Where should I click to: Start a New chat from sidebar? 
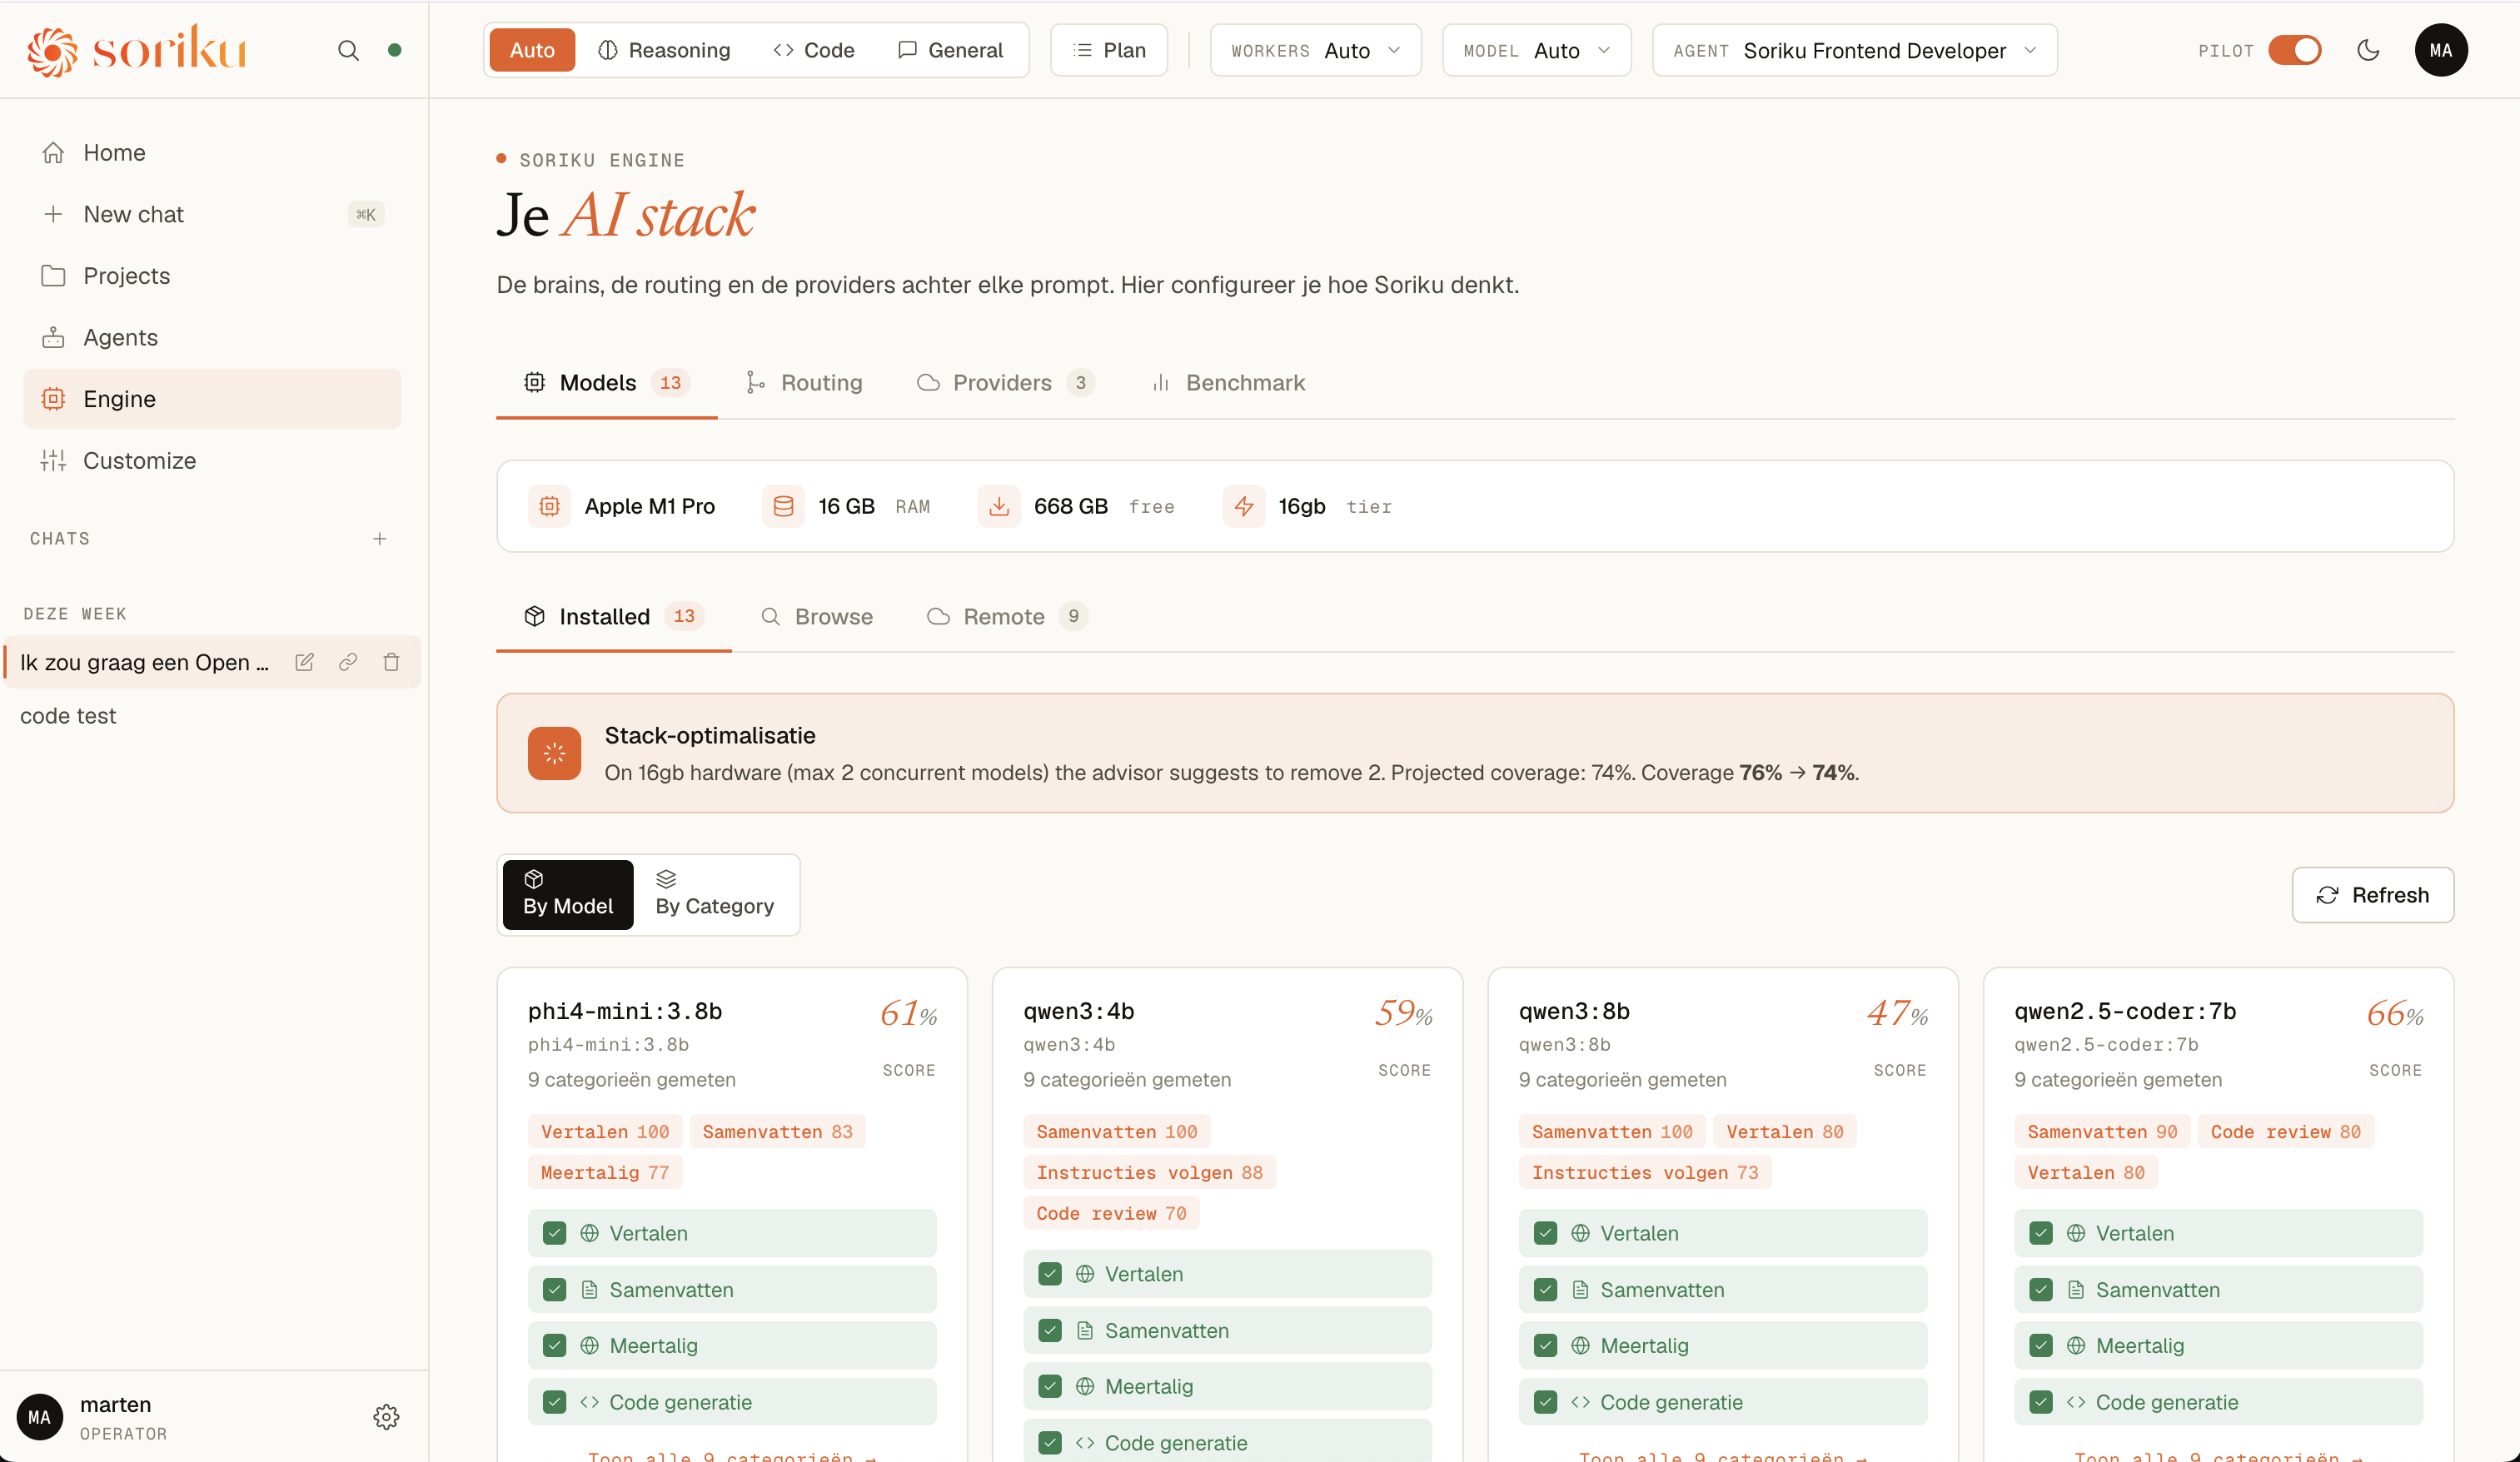tap(212, 214)
